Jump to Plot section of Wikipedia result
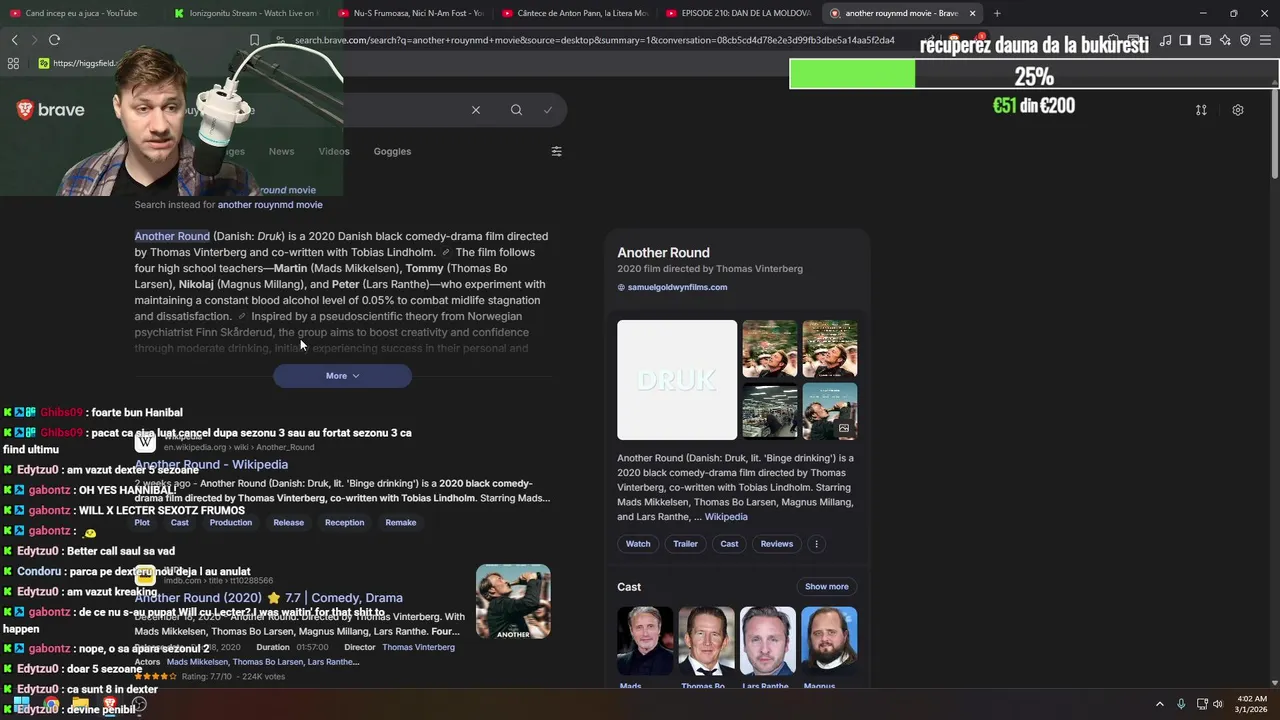Screen dimensions: 1280x720 (142, 522)
